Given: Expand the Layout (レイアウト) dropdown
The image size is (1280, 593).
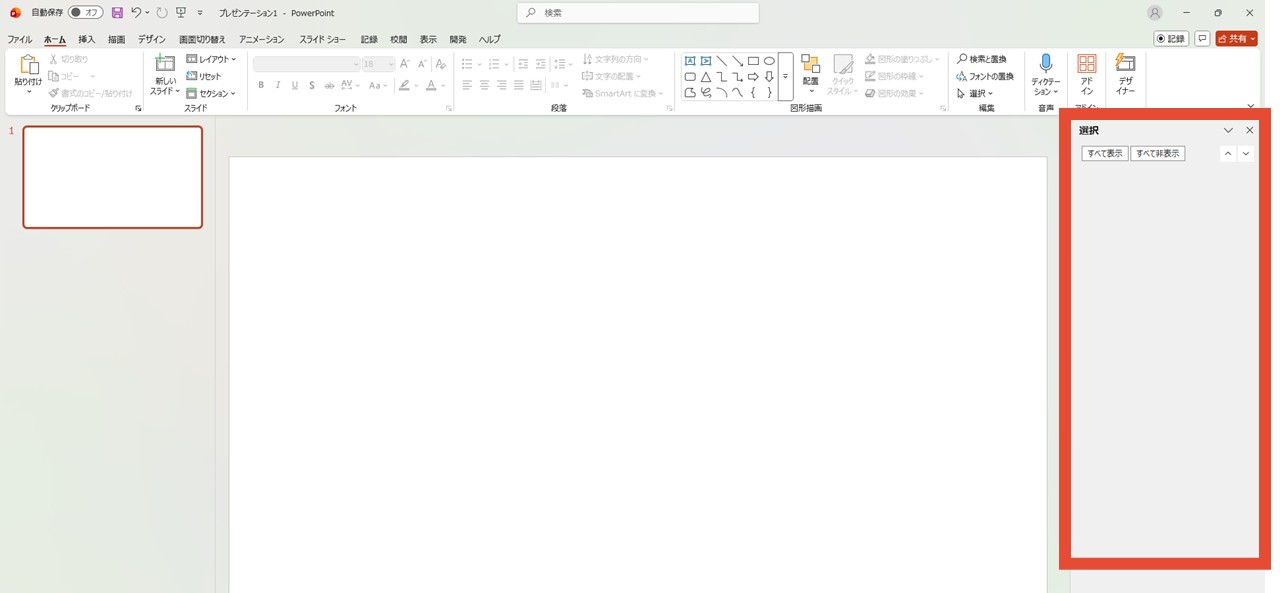Looking at the screenshot, I should (x=211, y=60).
